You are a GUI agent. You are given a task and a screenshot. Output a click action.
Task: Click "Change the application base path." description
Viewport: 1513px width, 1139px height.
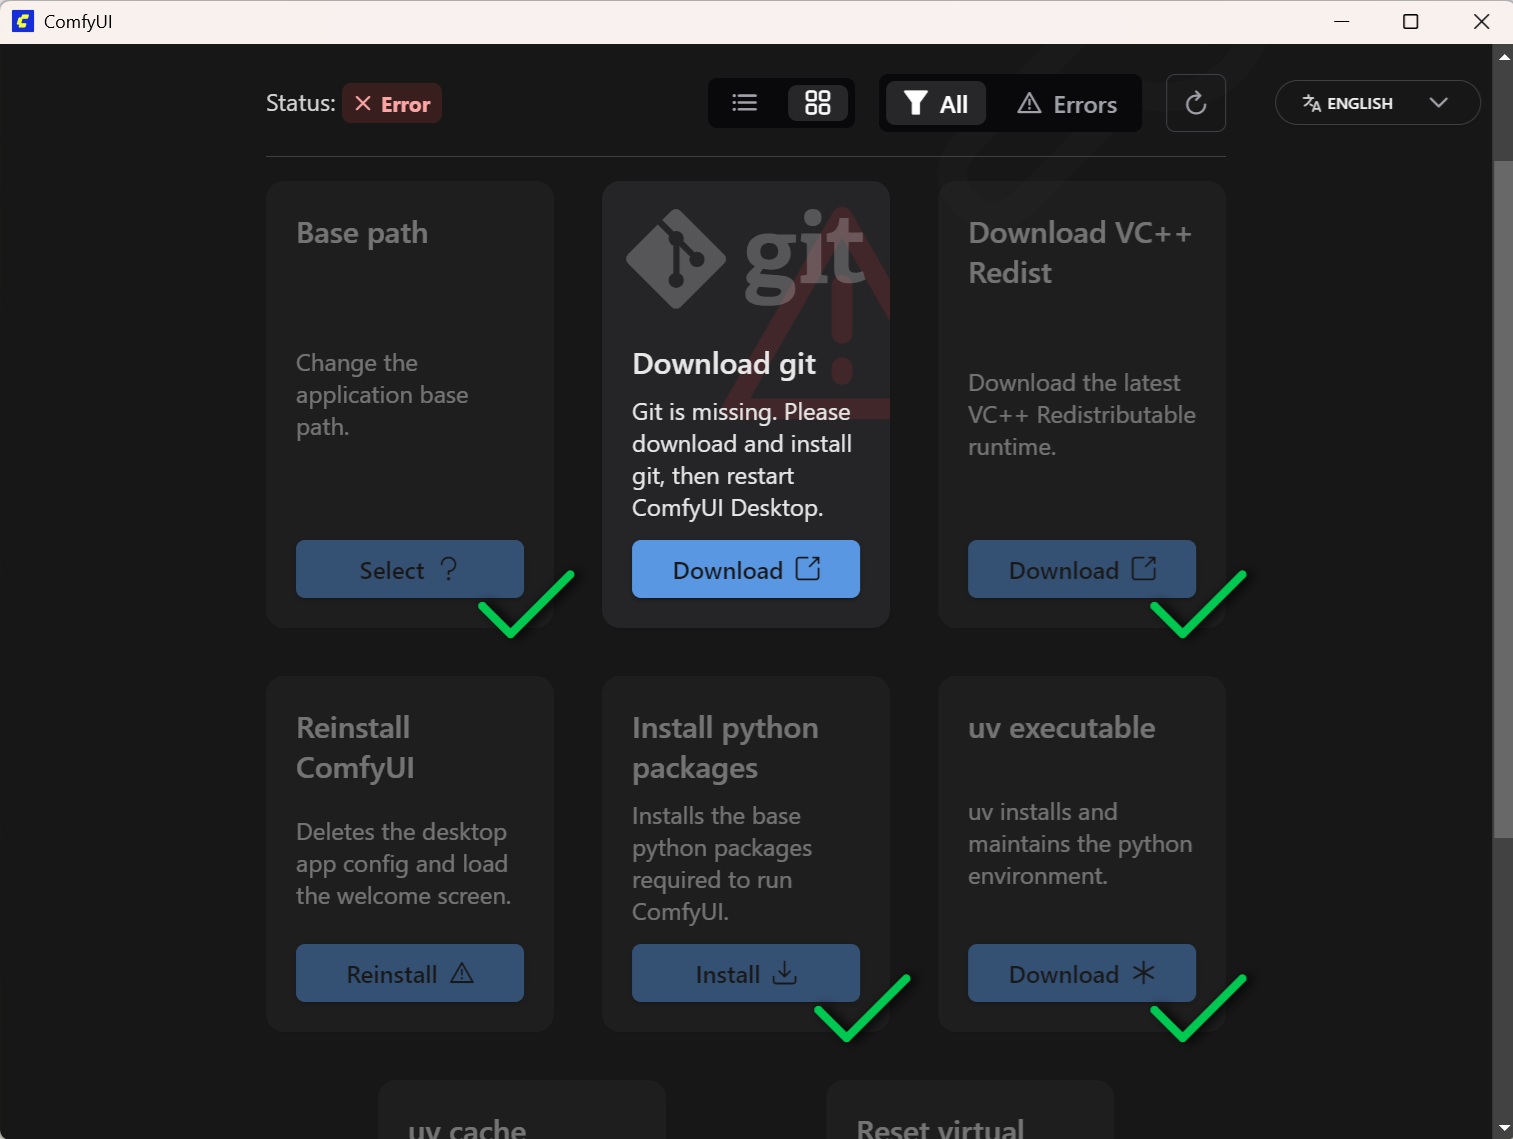[382, 395]
